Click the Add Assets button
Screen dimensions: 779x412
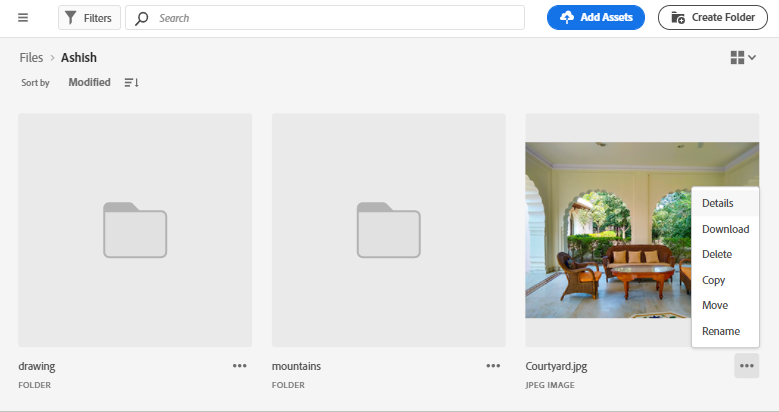pos(596,17)
